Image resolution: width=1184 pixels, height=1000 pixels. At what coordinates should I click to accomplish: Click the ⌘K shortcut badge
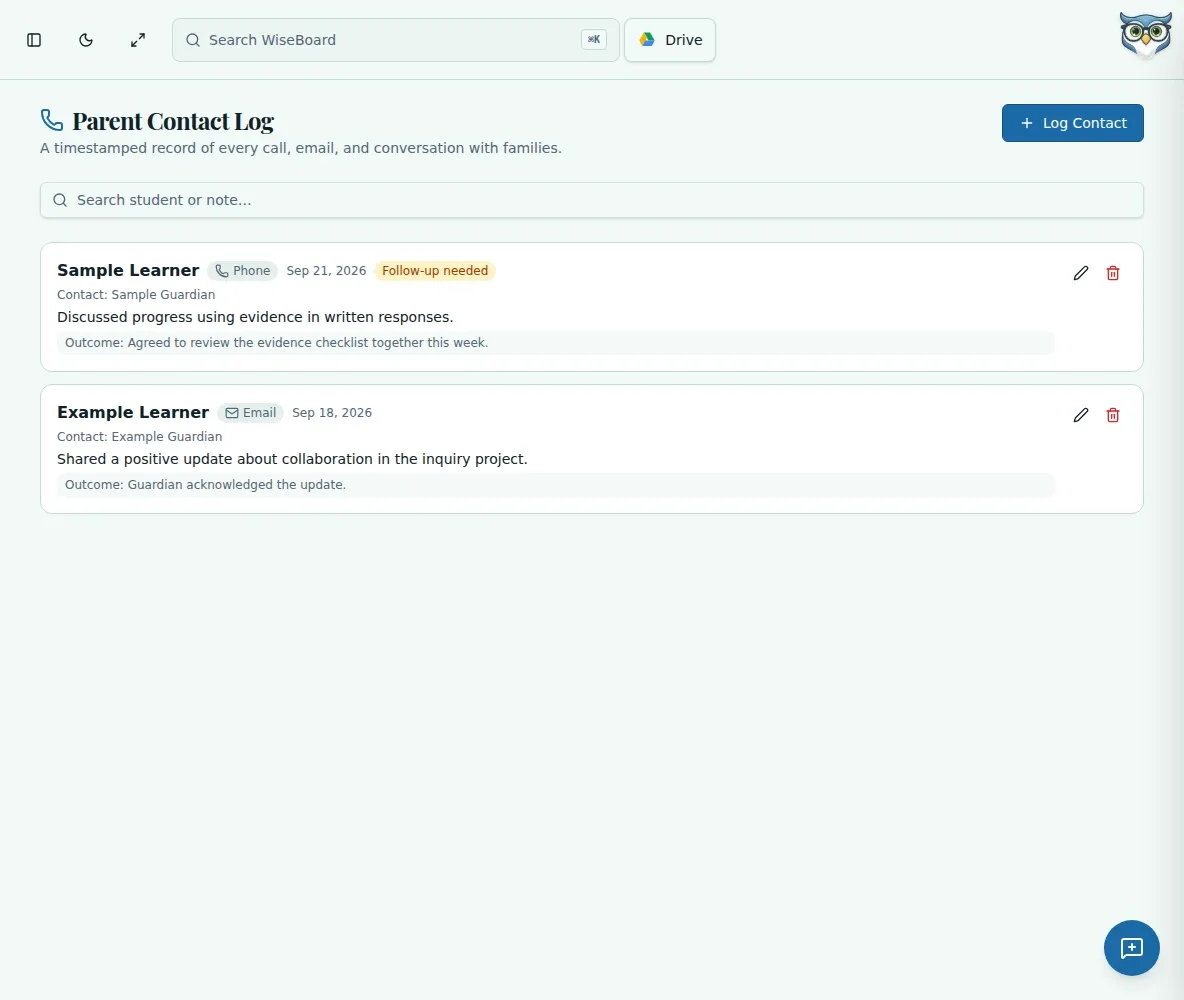(x=594, y=39)
